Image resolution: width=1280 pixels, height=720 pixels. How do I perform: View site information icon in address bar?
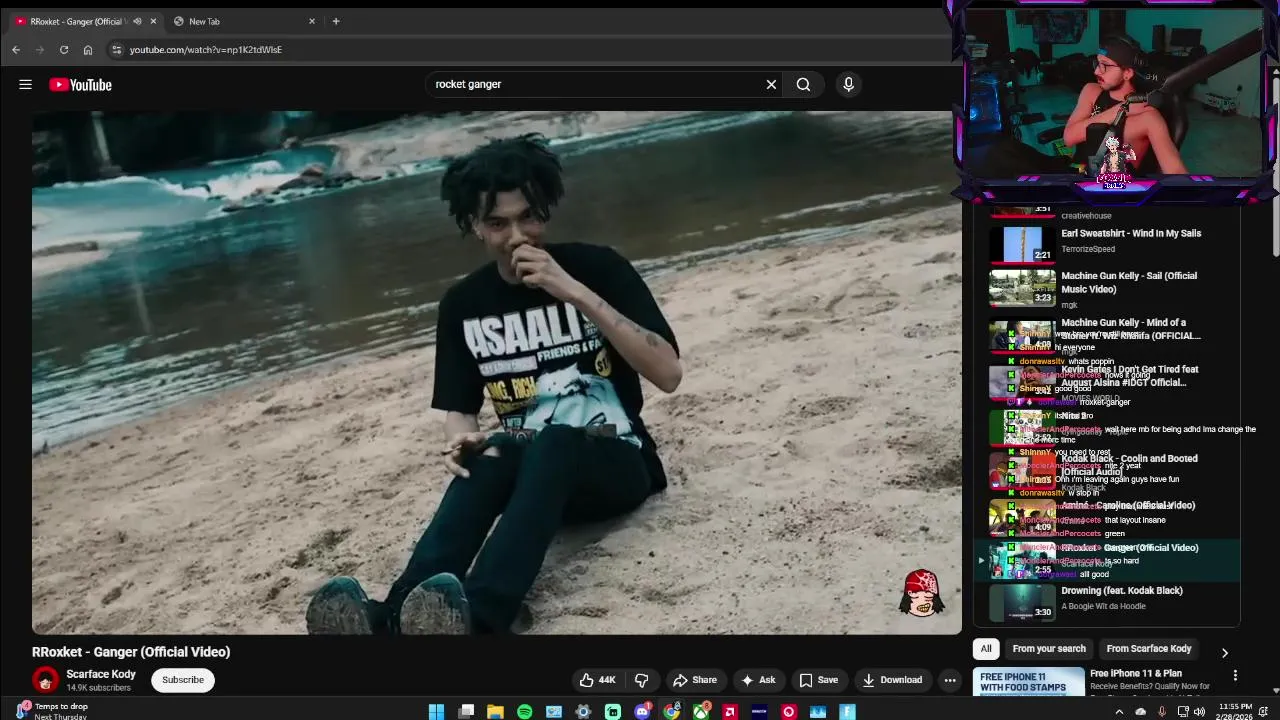(x=116, y=49)
